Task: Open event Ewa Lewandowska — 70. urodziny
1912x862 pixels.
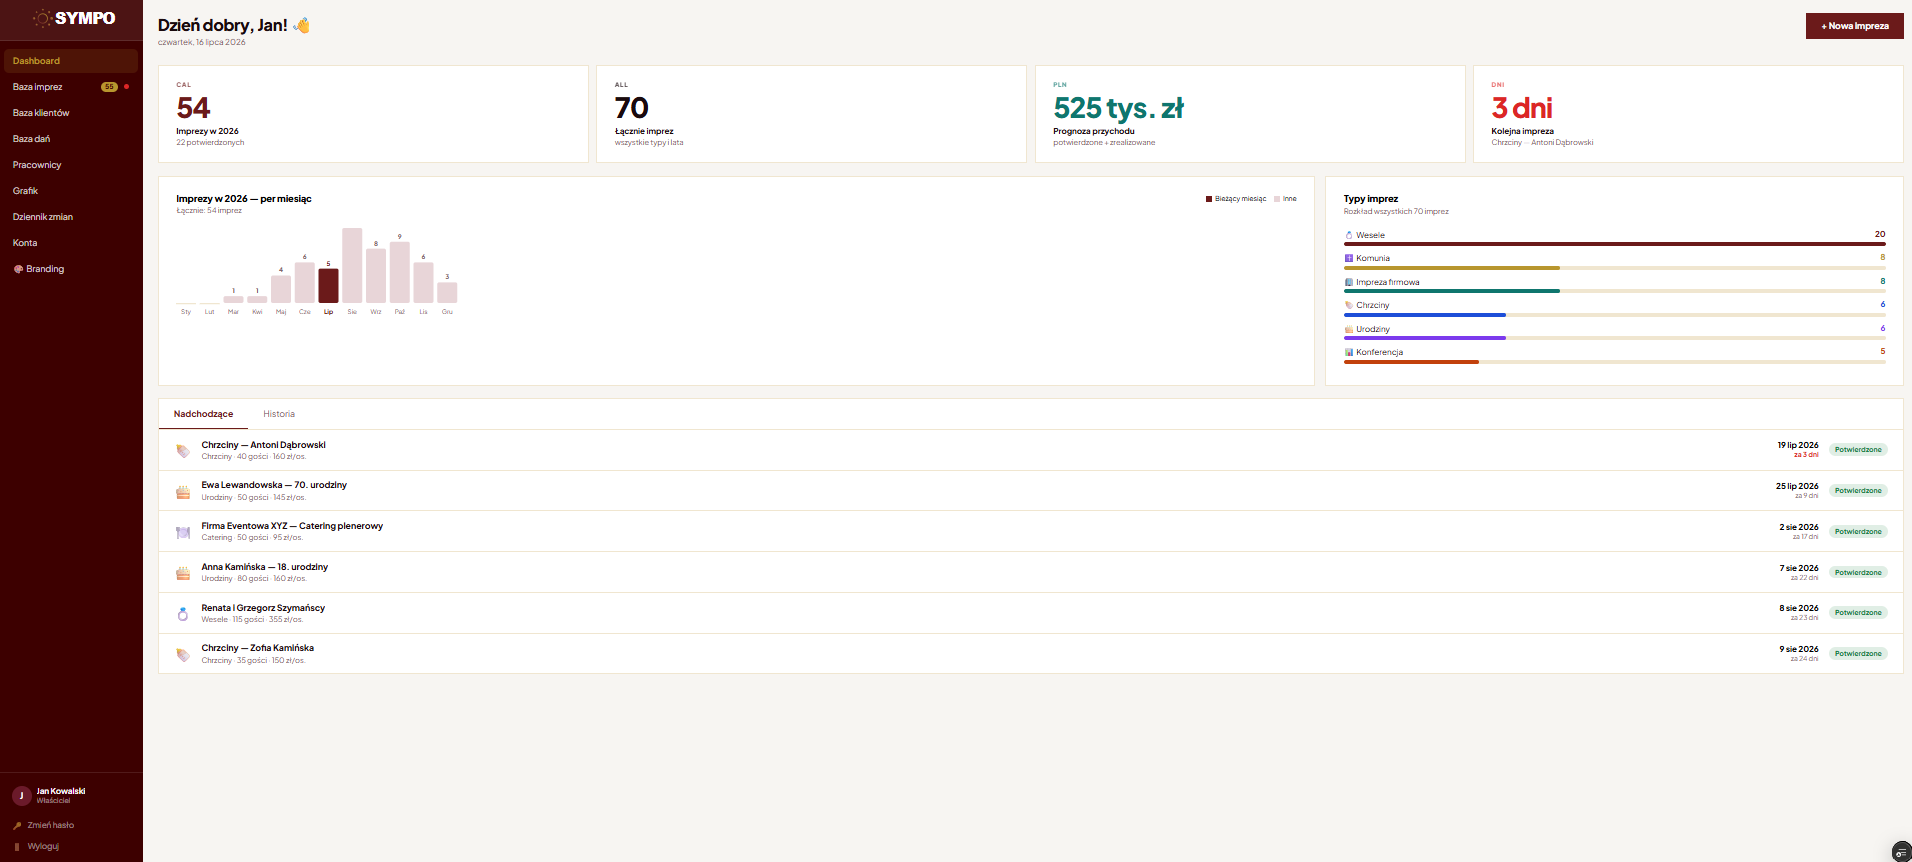Action: (1030, 491)
